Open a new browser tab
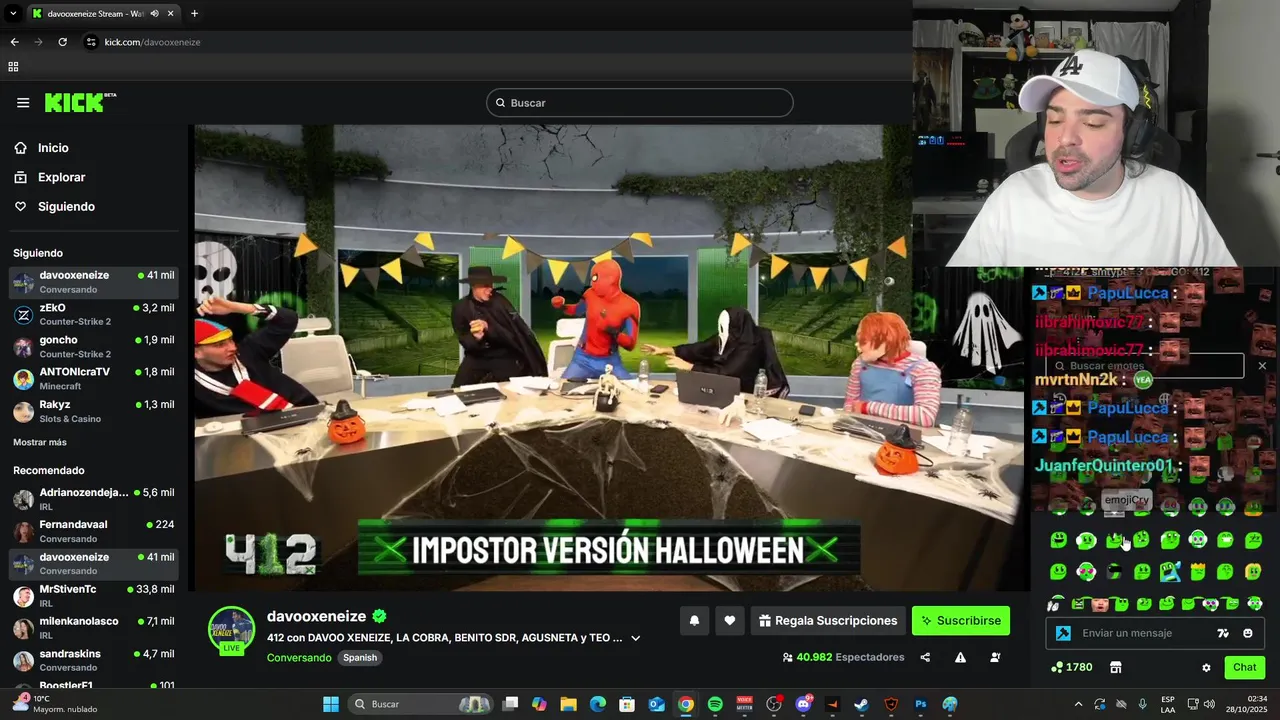 [194, 14]
